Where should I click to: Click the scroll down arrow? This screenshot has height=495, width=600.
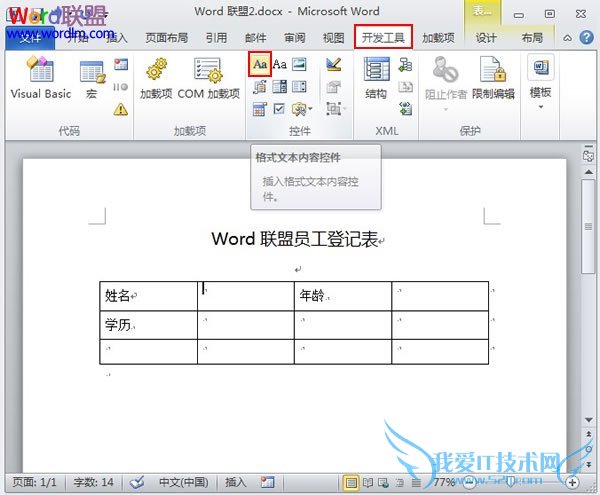pyautogui.click(x=588, y=420)
